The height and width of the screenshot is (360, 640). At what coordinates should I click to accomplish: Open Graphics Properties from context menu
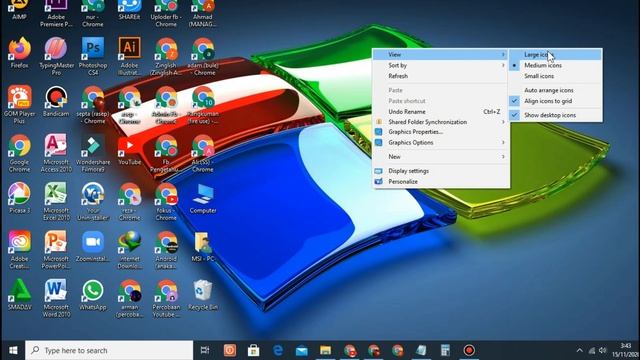[x=440, y=132]
